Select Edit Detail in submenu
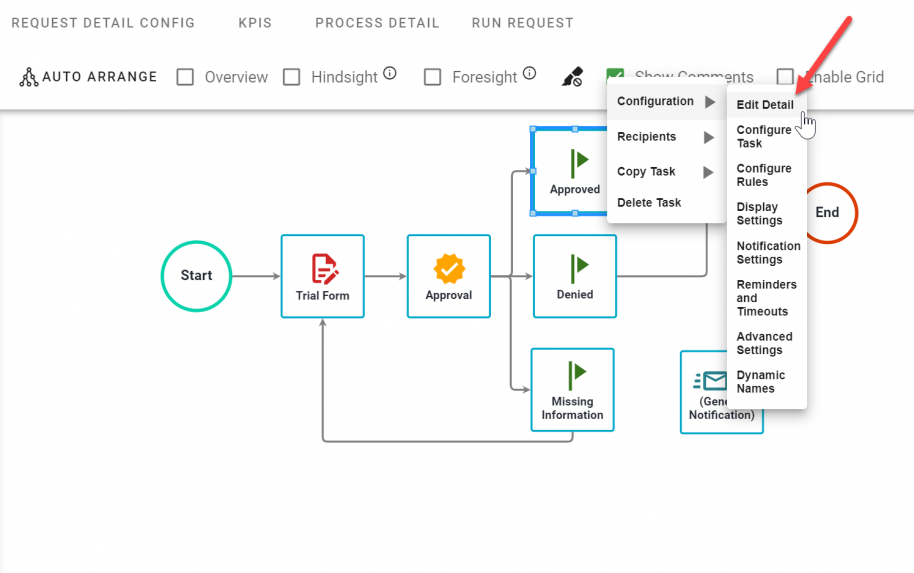 click(x=765, y=105)
